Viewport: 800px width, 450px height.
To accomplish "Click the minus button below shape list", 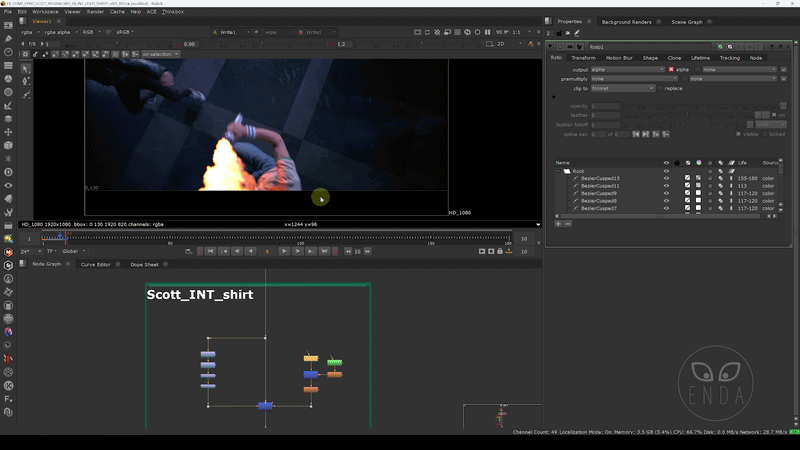I will point(568,223).
